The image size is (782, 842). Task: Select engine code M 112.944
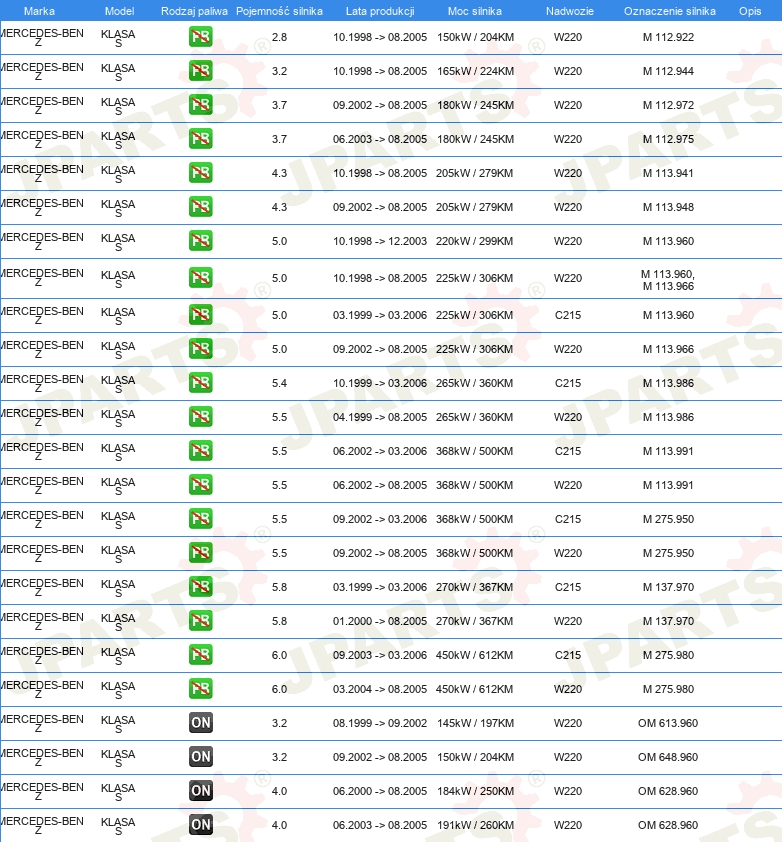click(x=668, y=71)
